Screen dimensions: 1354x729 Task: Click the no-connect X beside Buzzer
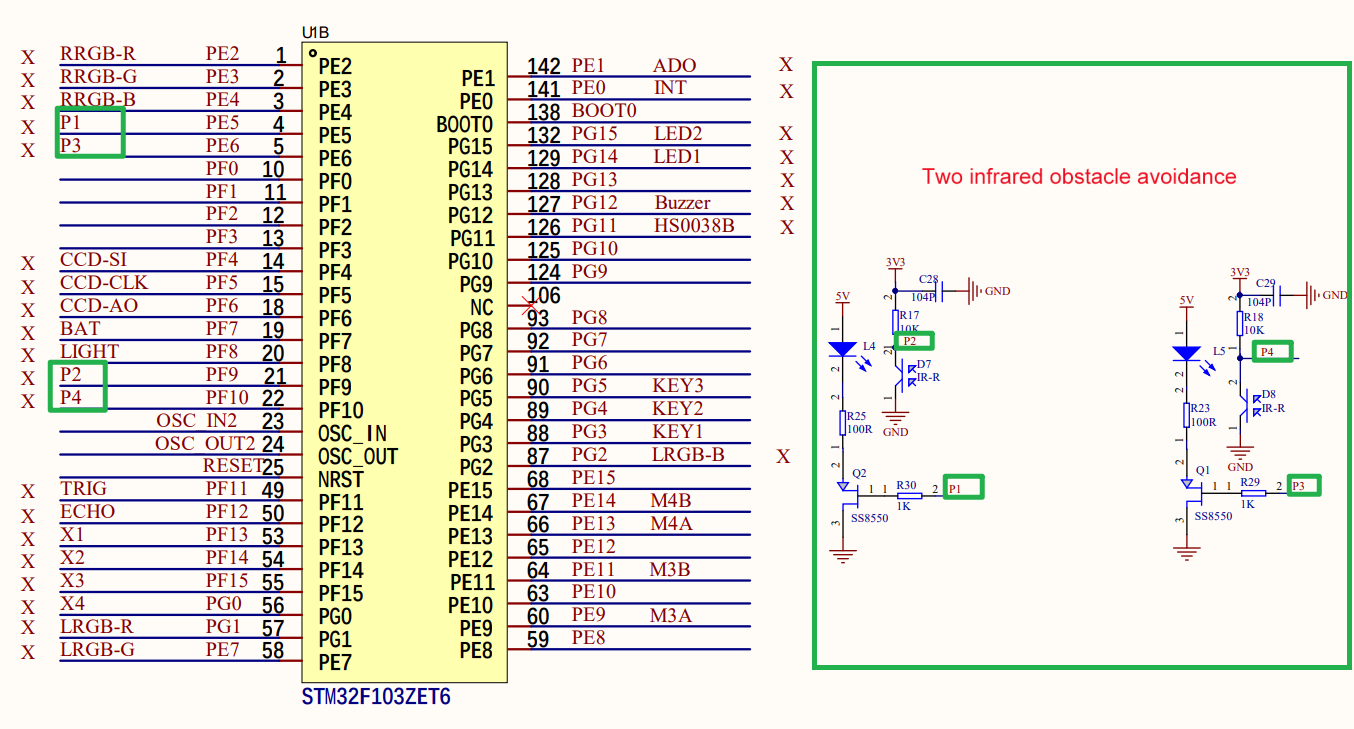787,203
